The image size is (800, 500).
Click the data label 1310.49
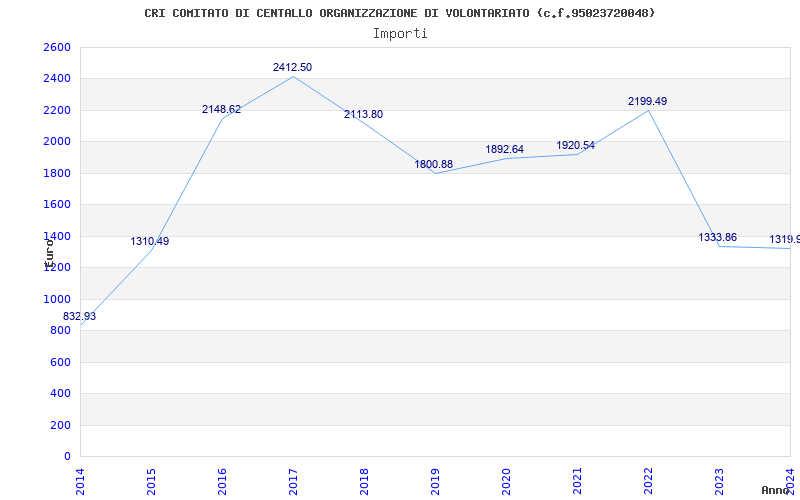[x=149, y=241]
